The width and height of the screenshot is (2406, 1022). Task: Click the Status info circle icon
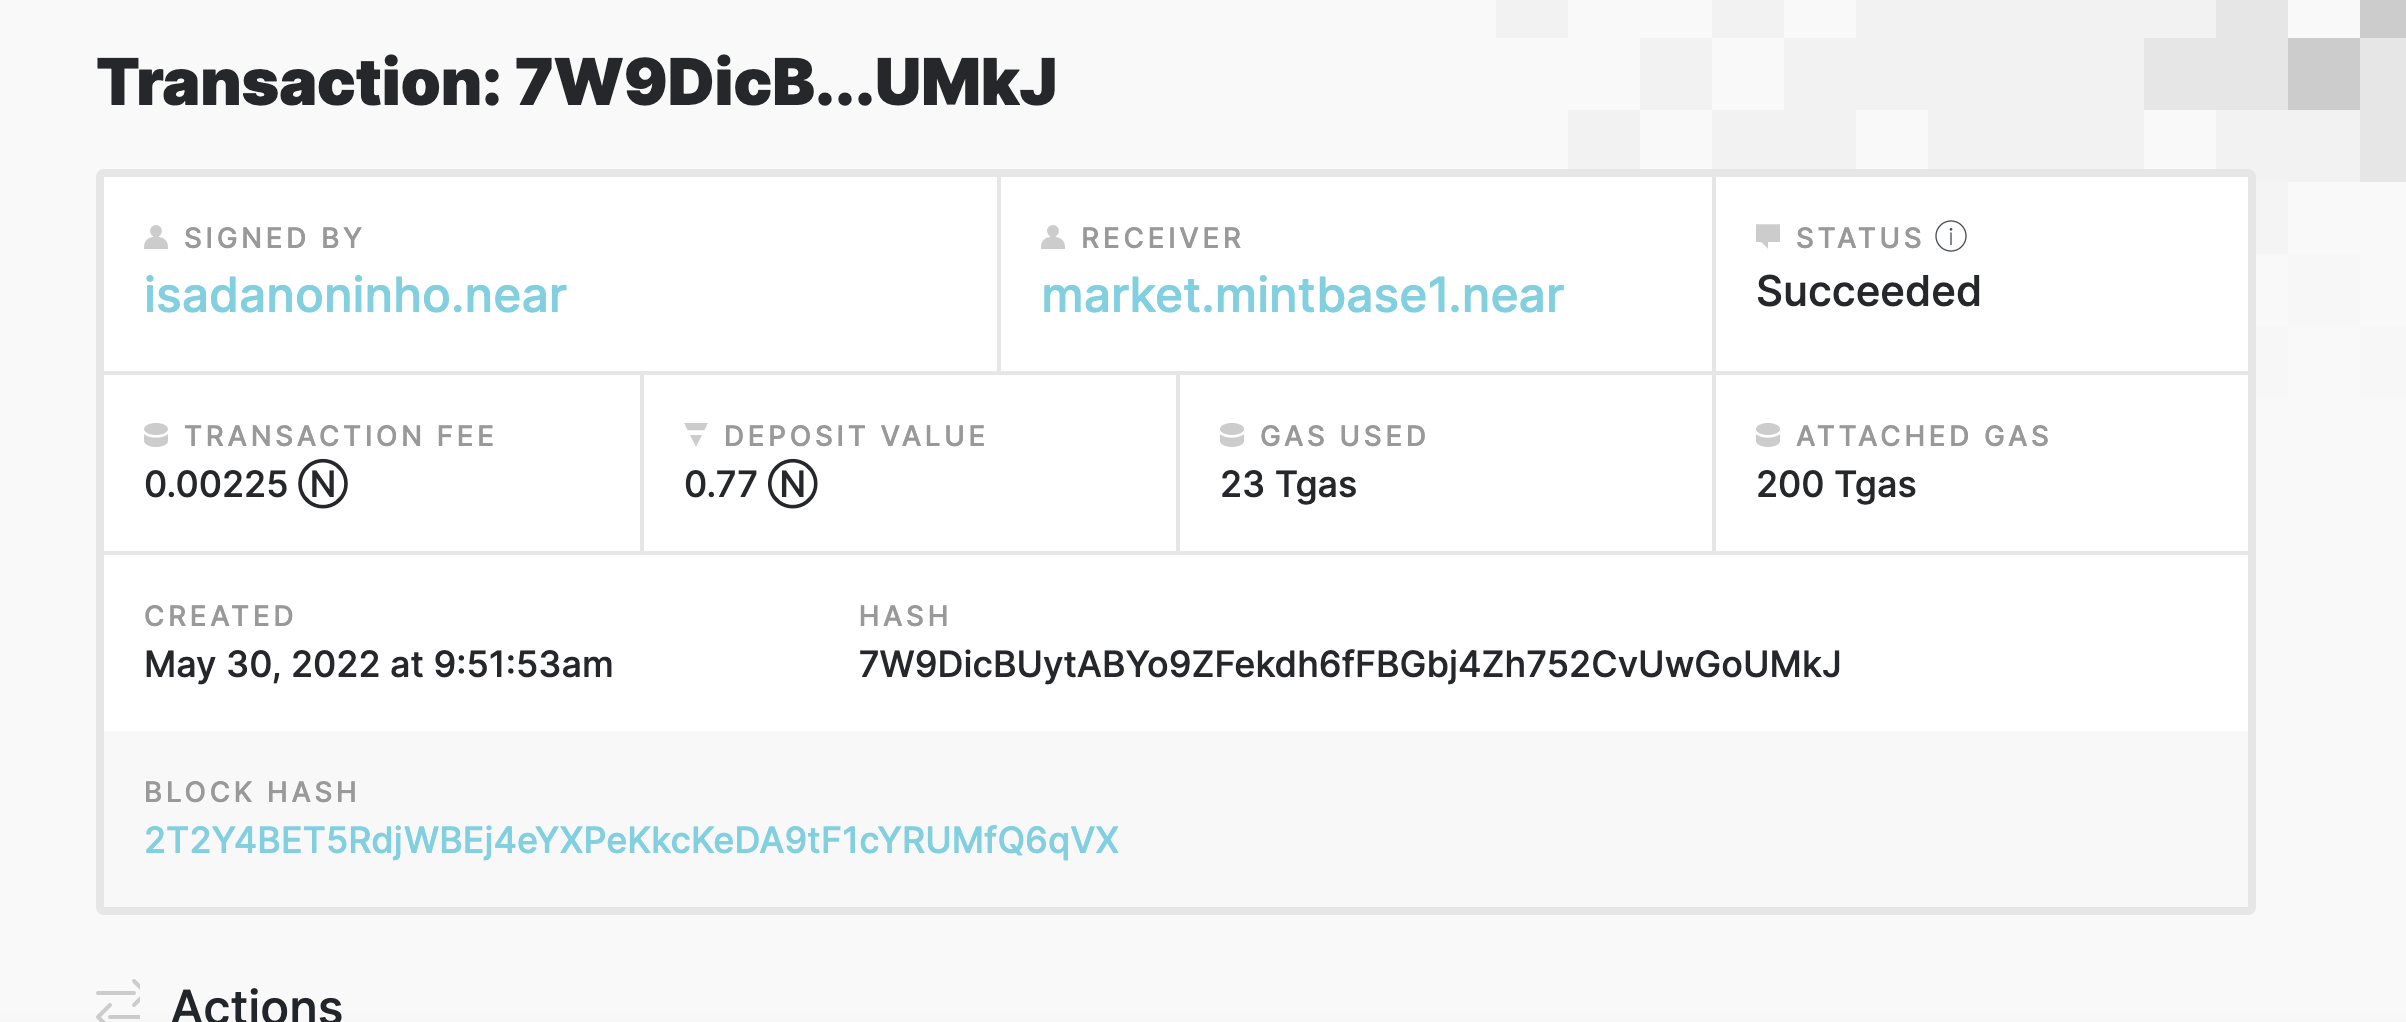(1950, 237)
